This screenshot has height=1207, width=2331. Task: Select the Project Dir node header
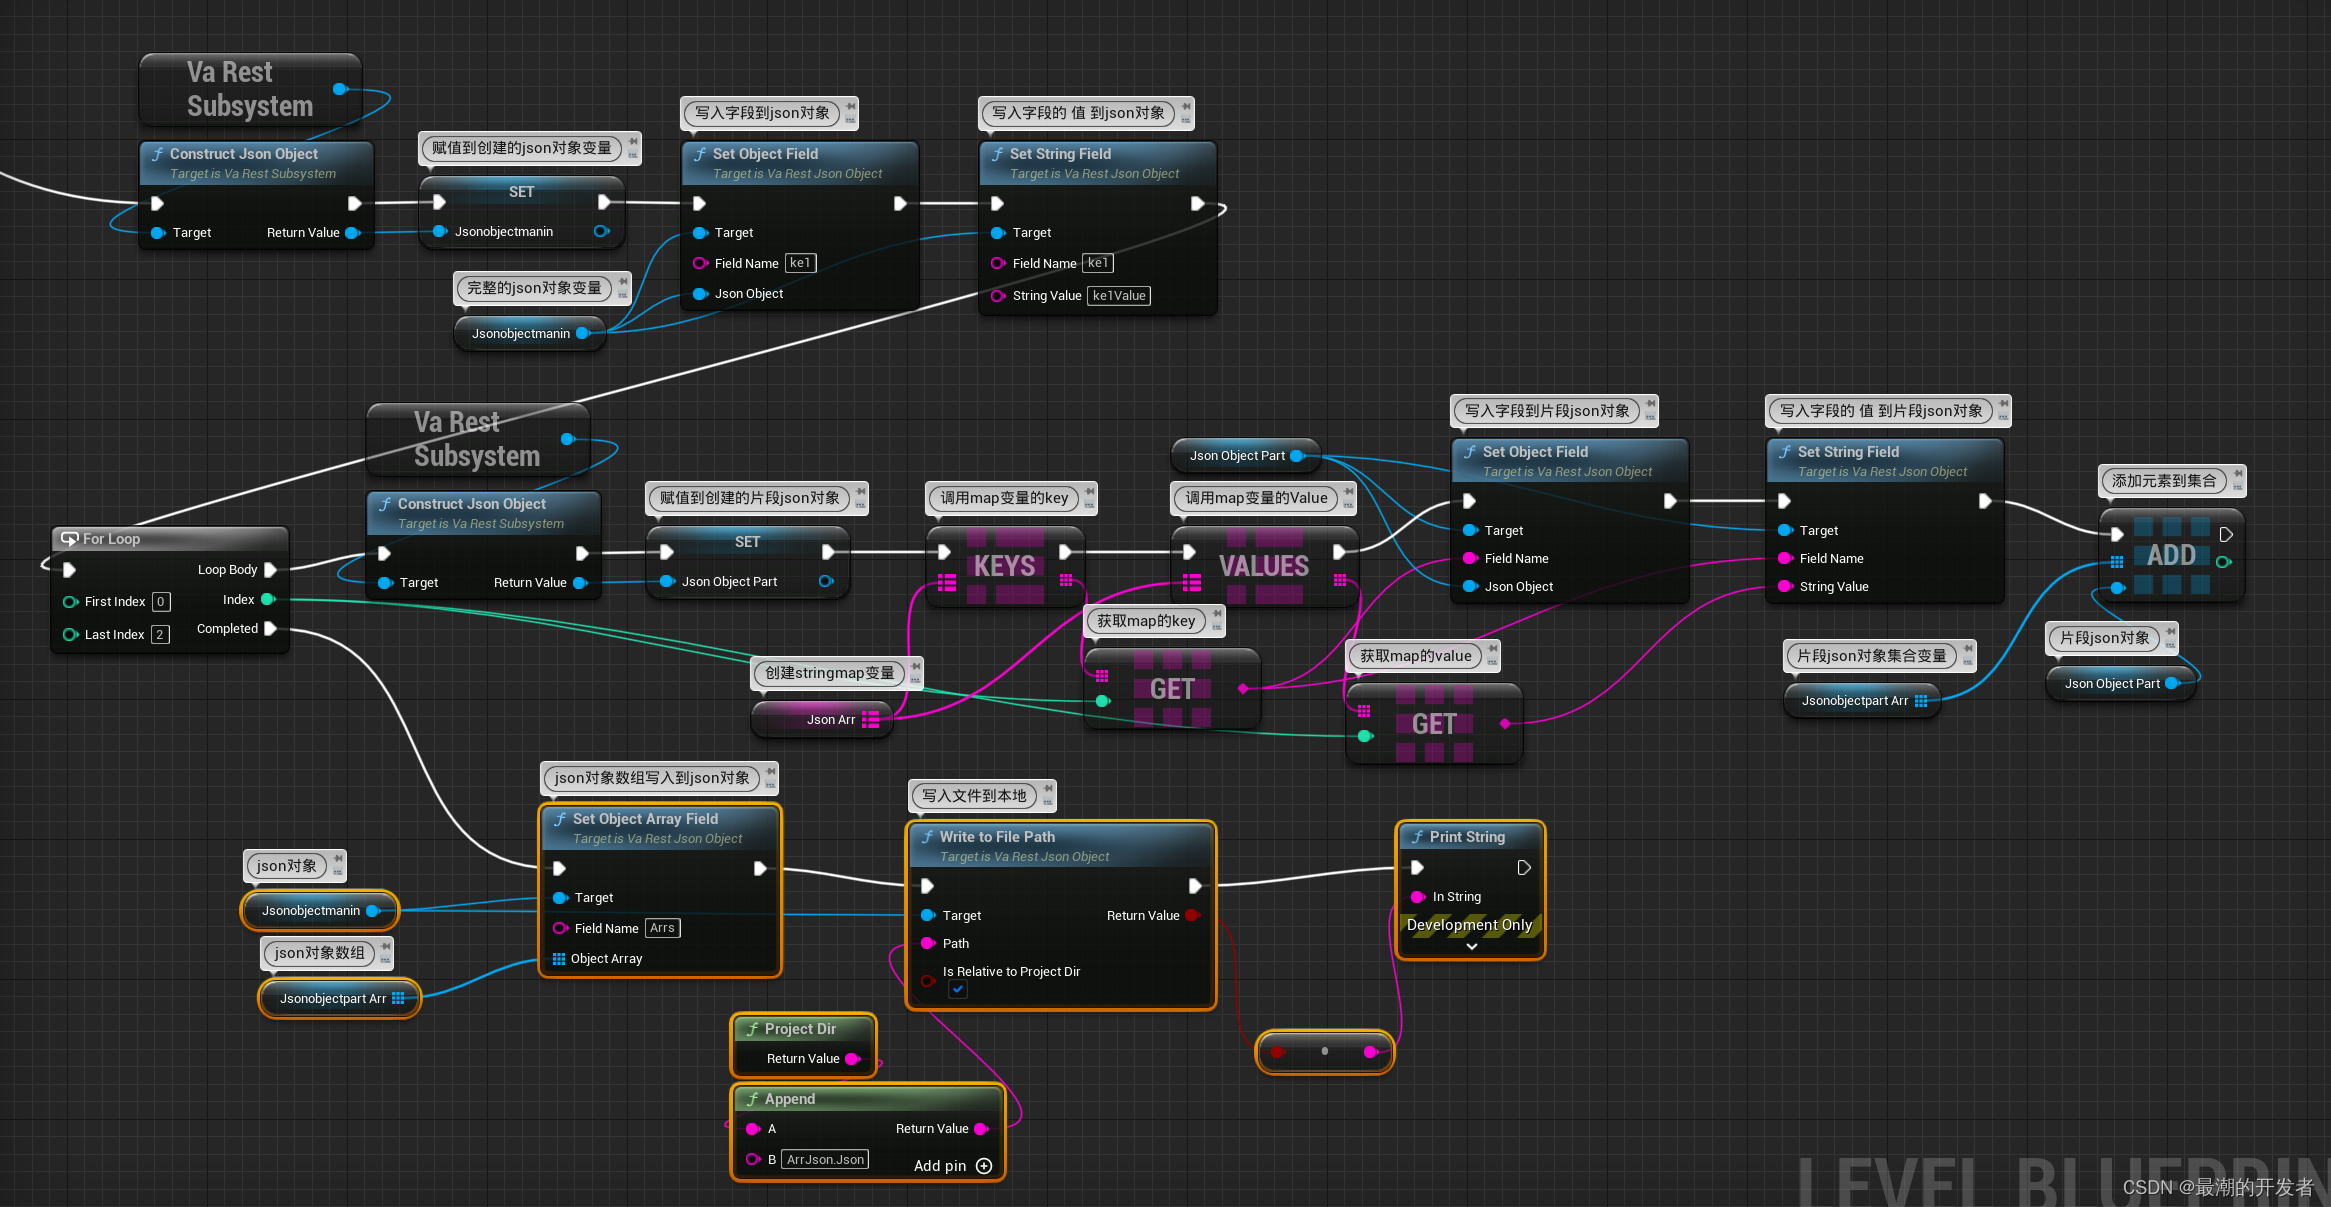coord(804,1029)
